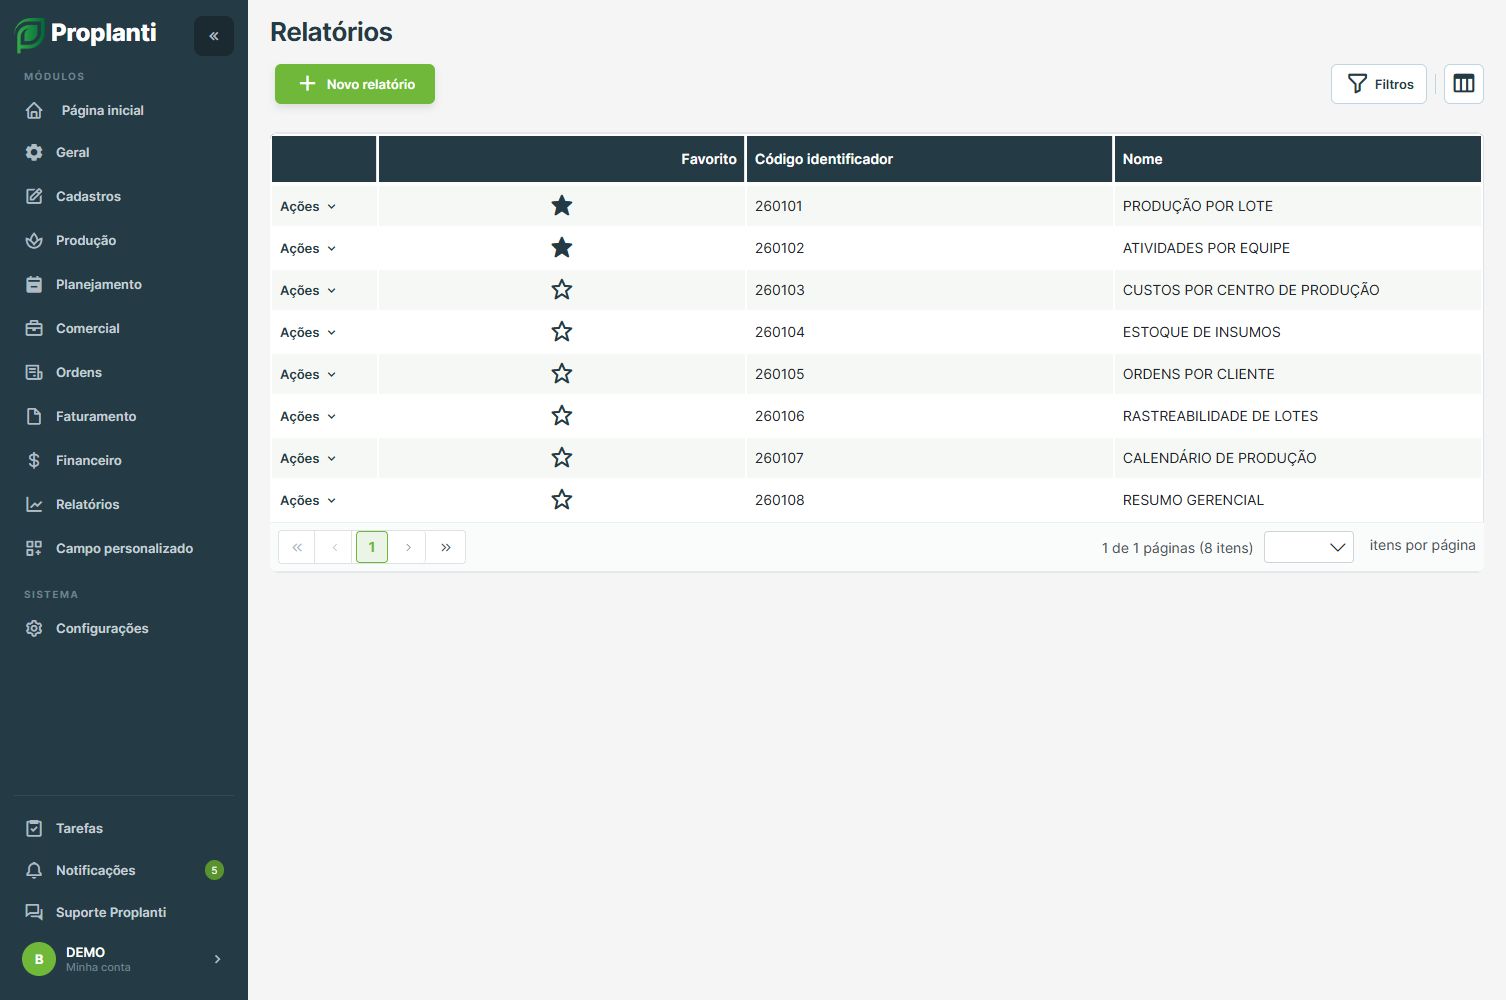Click the Tarefas checklist icon
The height and width of the screenshot is (1000, 1506).
[34, 828]
